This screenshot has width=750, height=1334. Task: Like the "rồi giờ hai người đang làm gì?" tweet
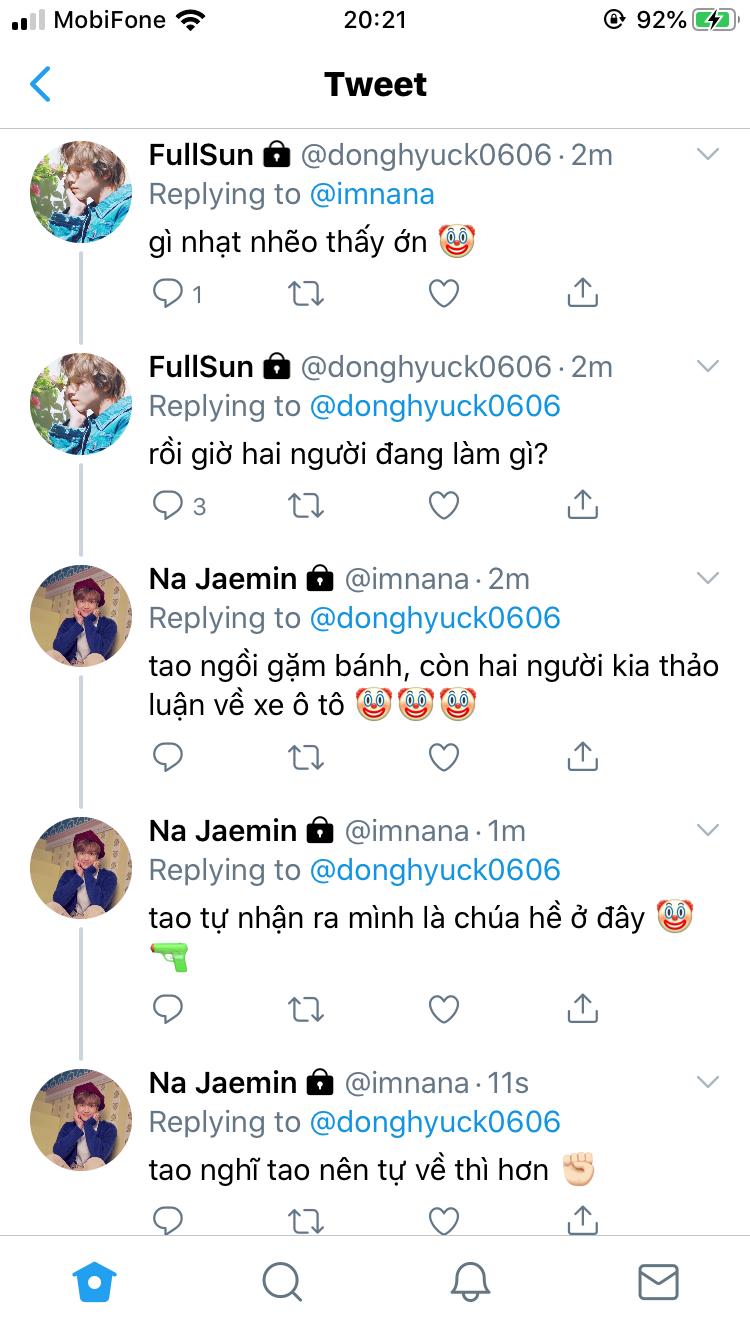click(443, 506)
